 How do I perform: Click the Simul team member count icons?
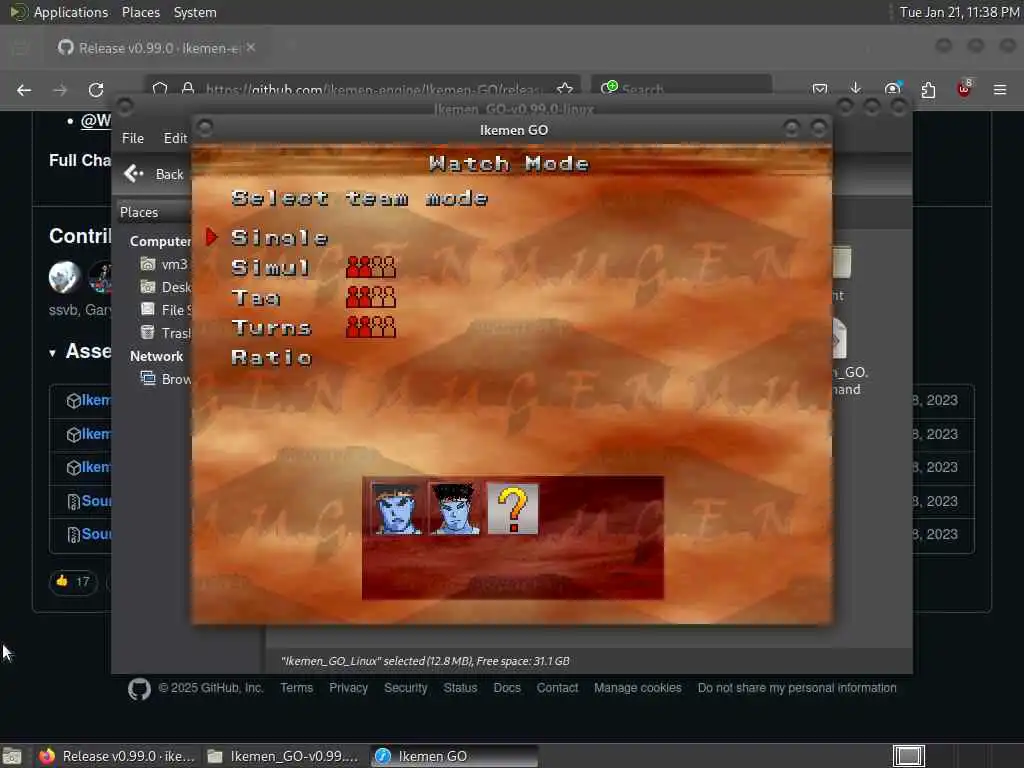click(371, 267)
